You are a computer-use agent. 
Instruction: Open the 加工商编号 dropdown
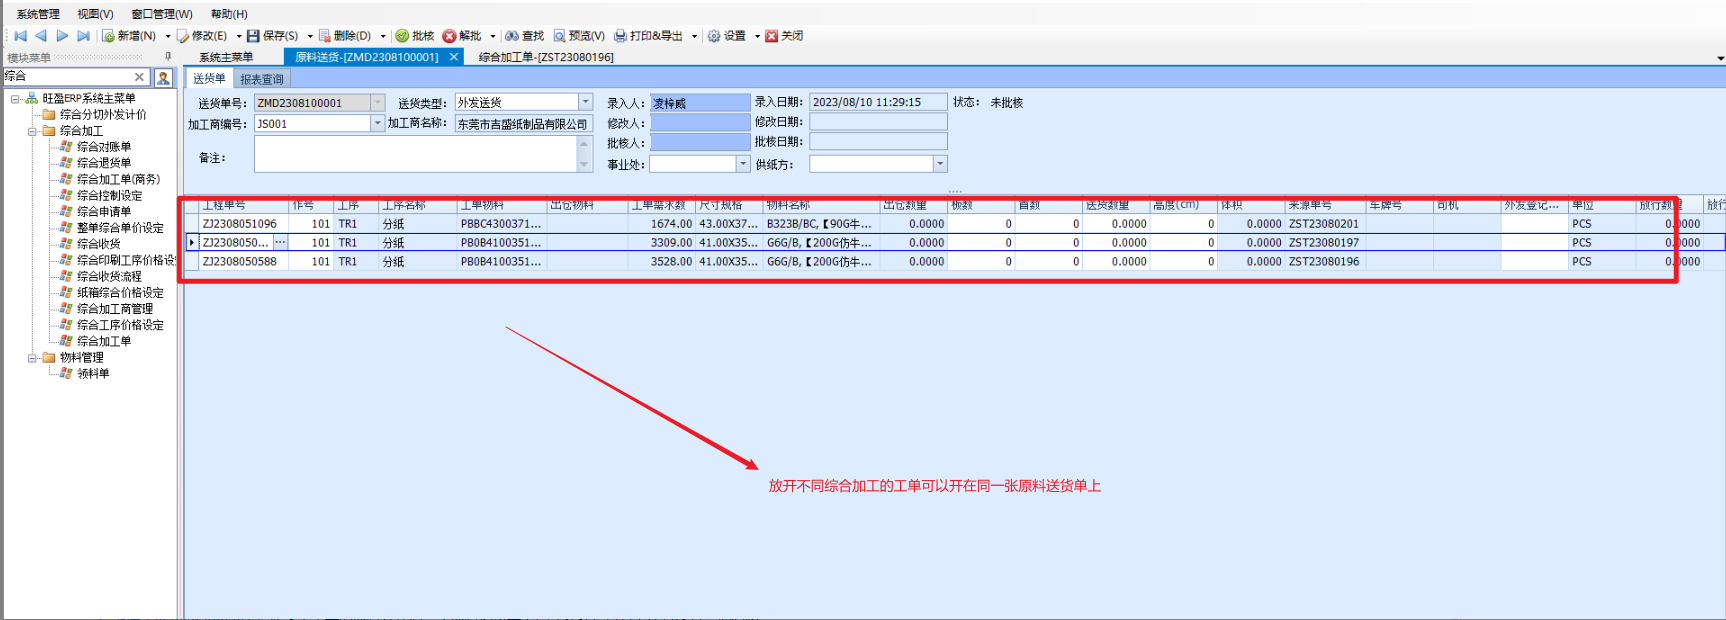coord(378,123)
